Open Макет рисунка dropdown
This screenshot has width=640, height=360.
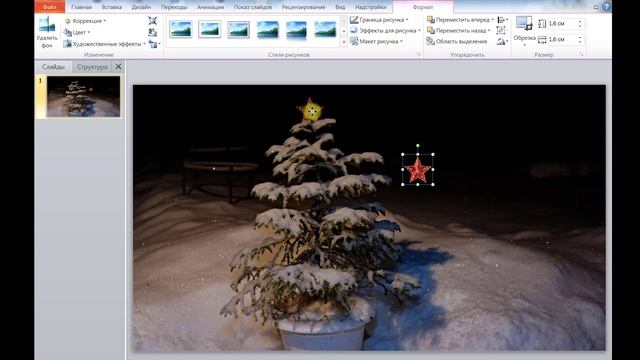(x=376, y=41)
